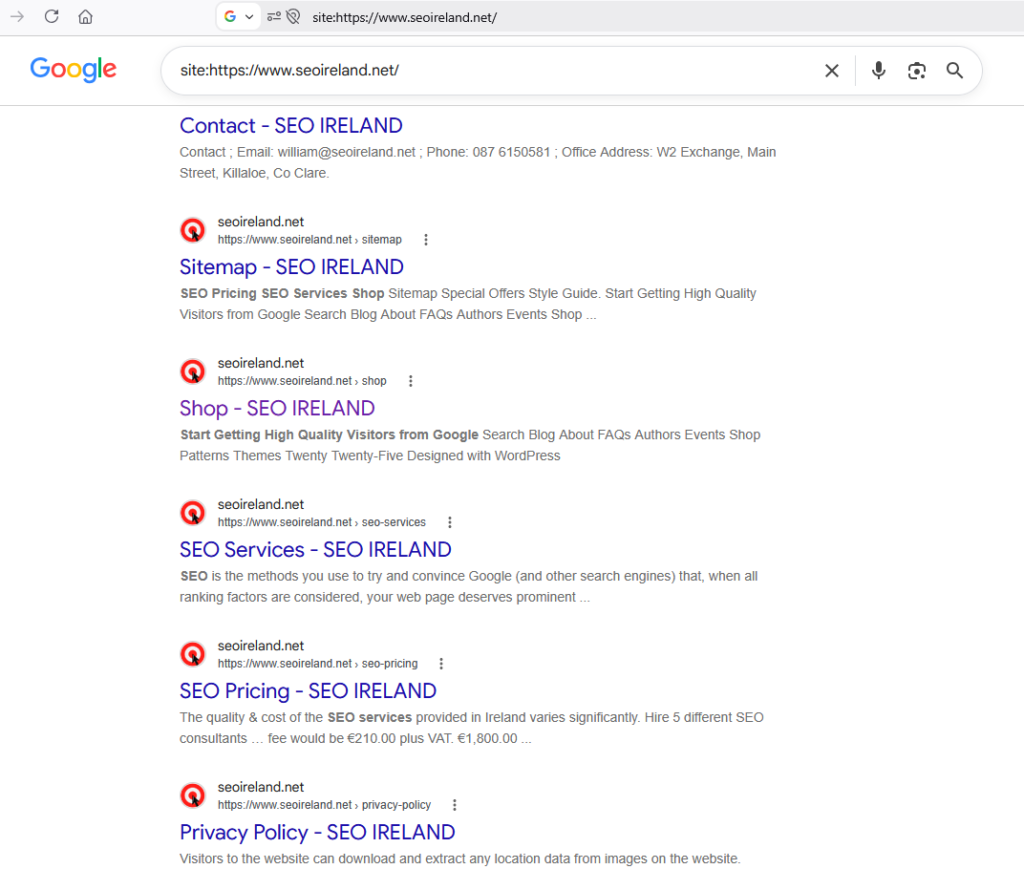Open the browser home page icon

(x=86, y=17)
